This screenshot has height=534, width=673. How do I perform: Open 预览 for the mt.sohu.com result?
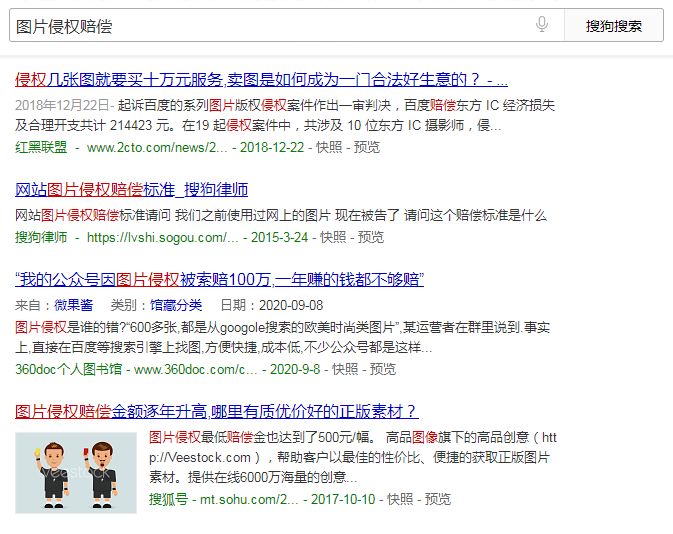pos(438,499)
